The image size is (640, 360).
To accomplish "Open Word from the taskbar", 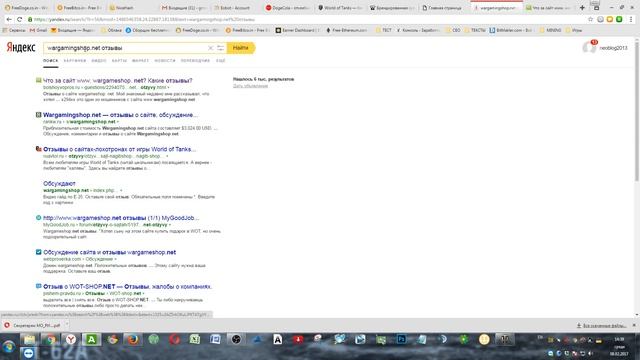I will pos(215,339).
